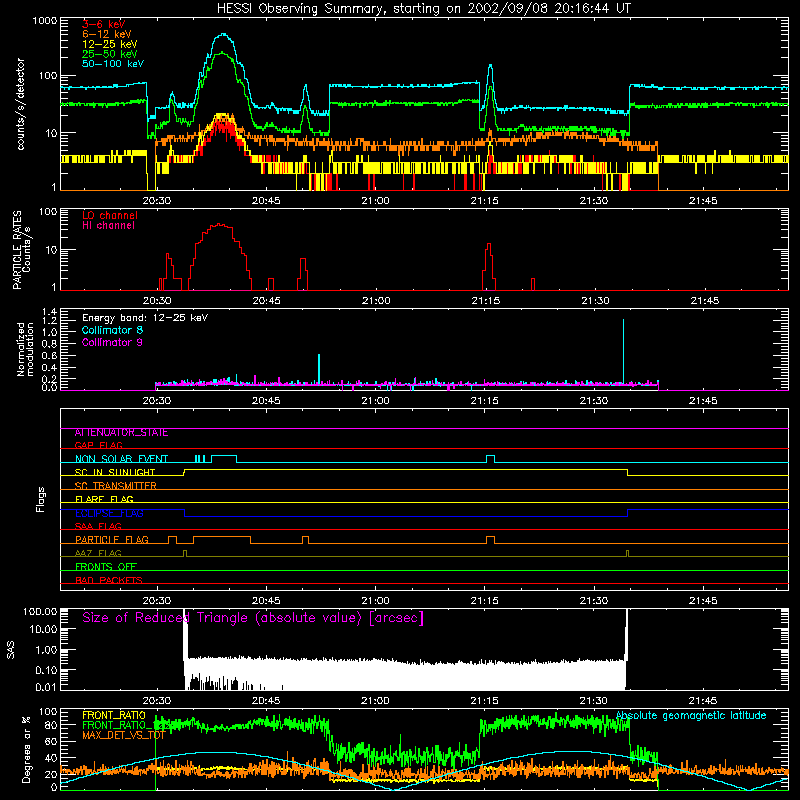Screen dimensions: 800x800
Task: Click the PARTICLE RATES axis label
Action: click(17, 249)
